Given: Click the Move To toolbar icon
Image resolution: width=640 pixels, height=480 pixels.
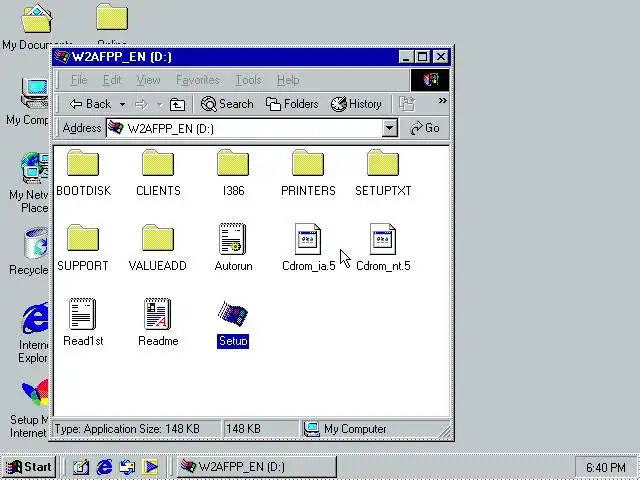Looking at the screenshot, I should coord(407,104).
